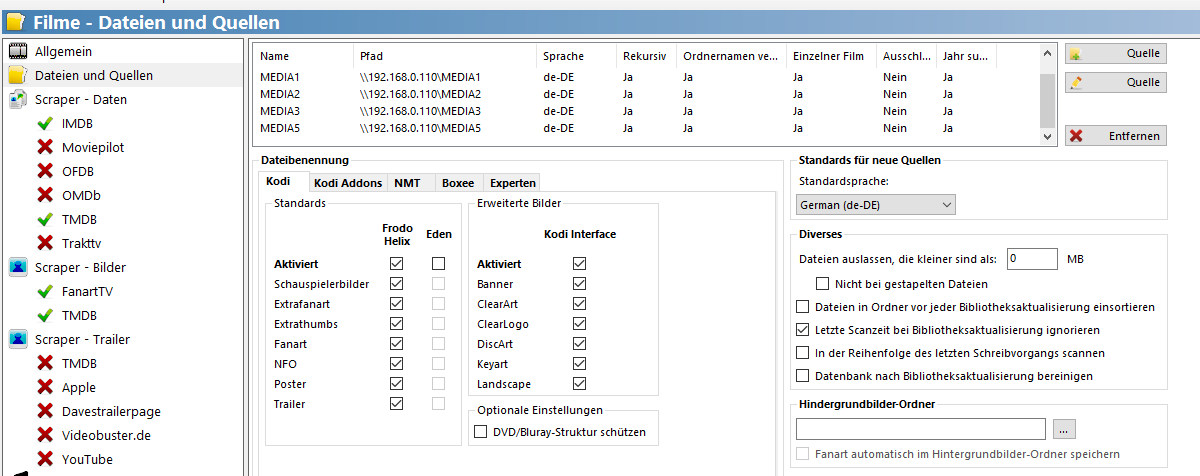The image size is (1200, 476).
Task: Click the Sprache column header
Action: pos(576,56)
